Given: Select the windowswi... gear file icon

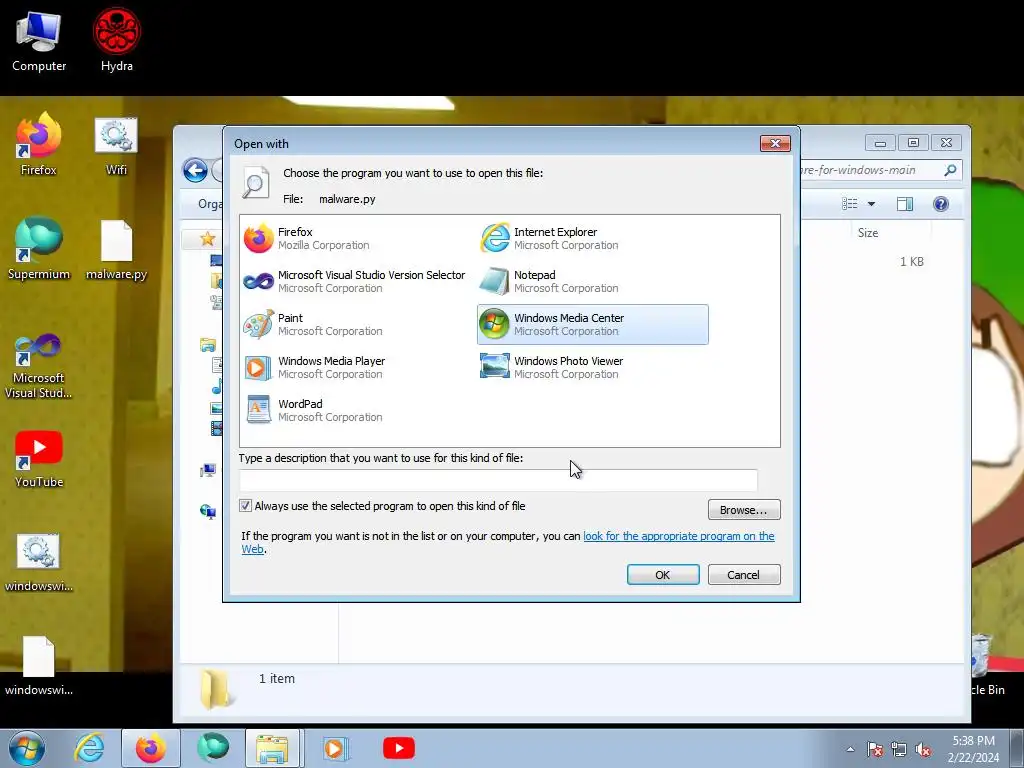Looking at the screenshot, I should click(39, 563).
